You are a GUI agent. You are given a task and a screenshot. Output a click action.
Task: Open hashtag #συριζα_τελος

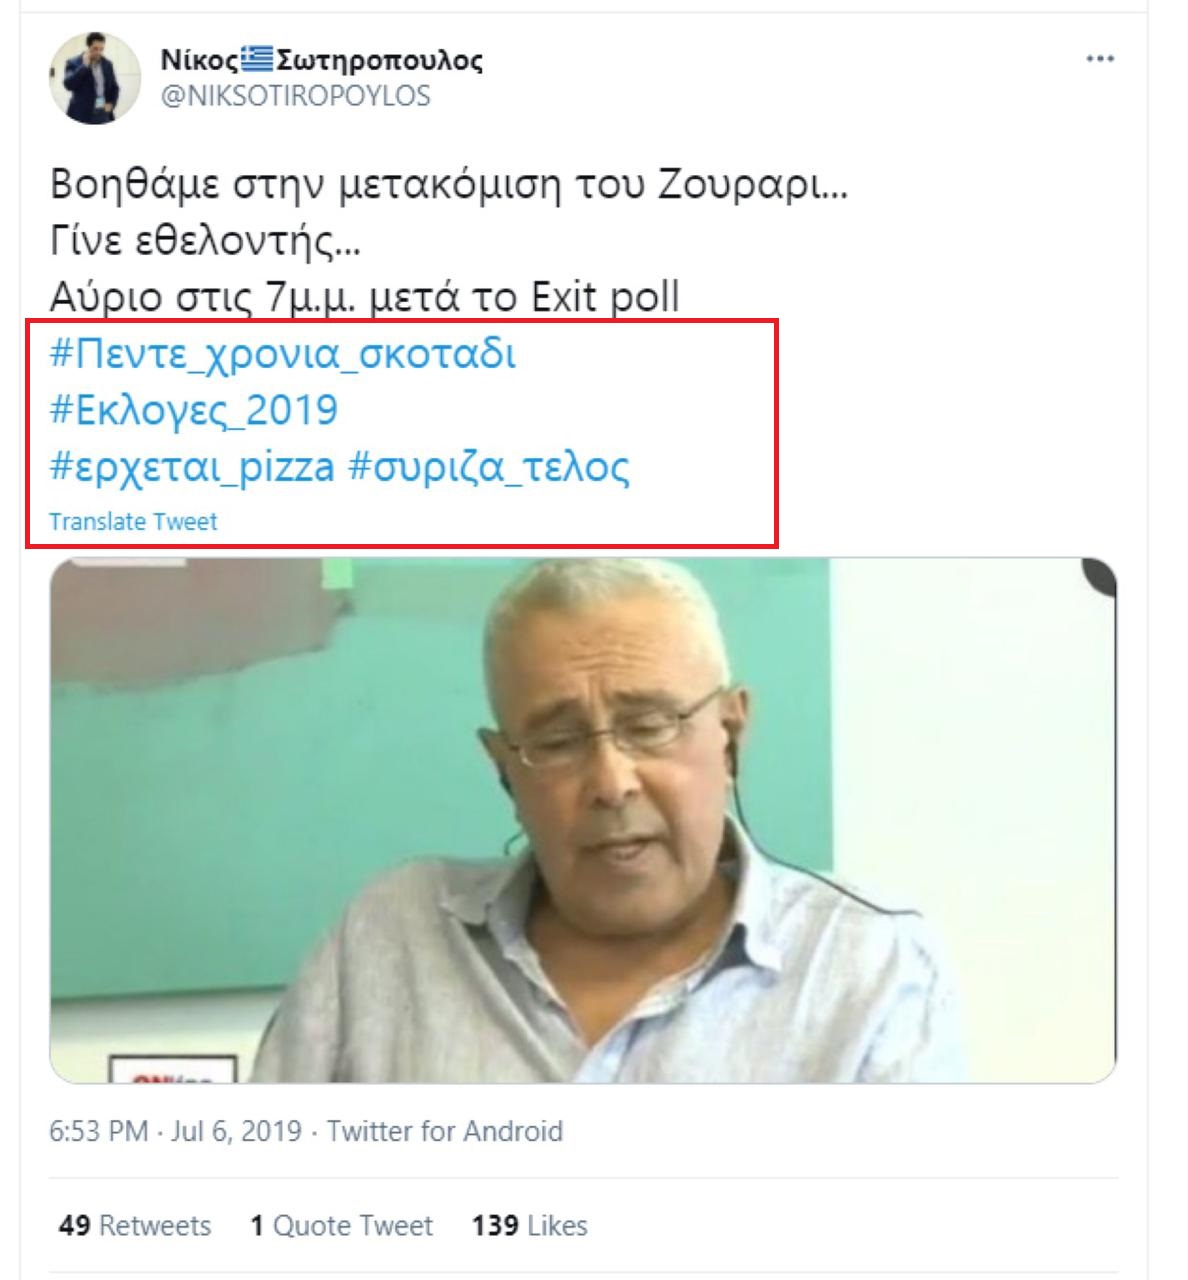point(489,466)
